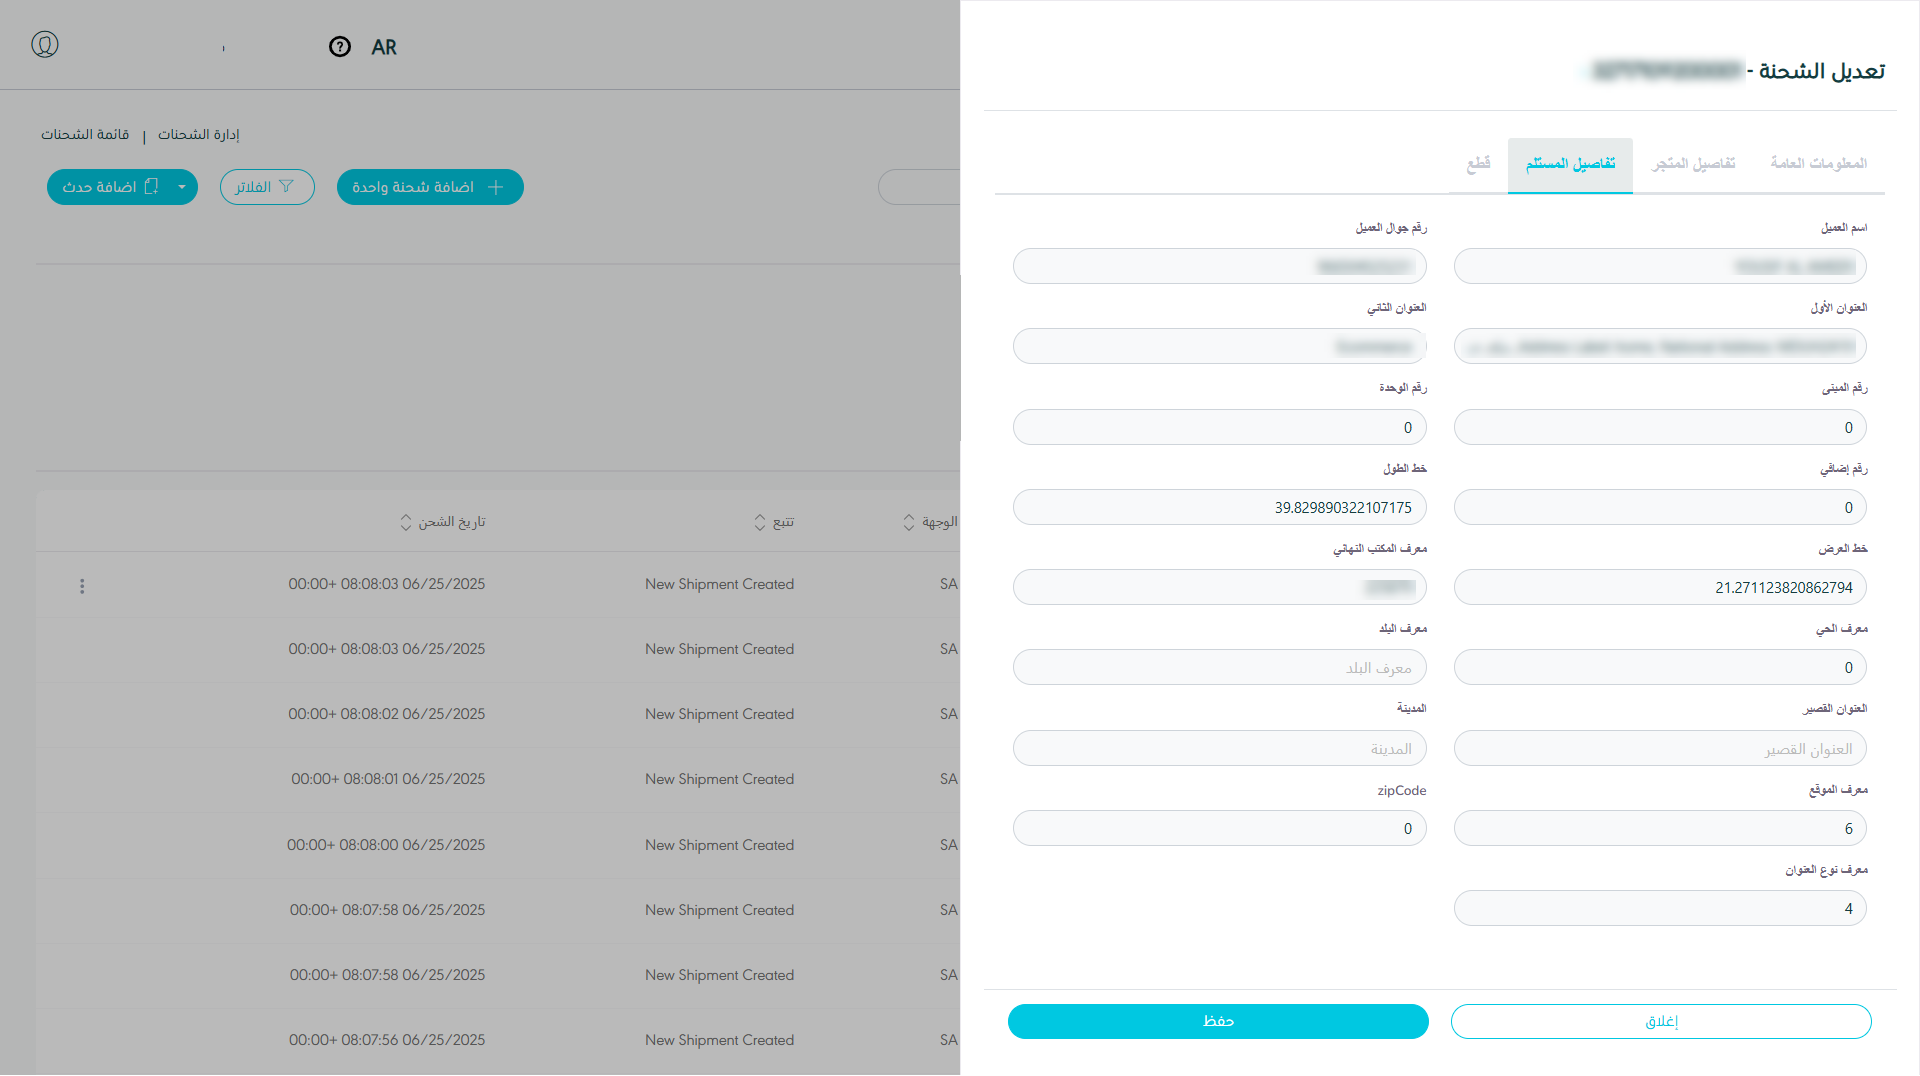1920x1076 pixels.
Task: Select the pieces tab
Action: click(1478, 163)
